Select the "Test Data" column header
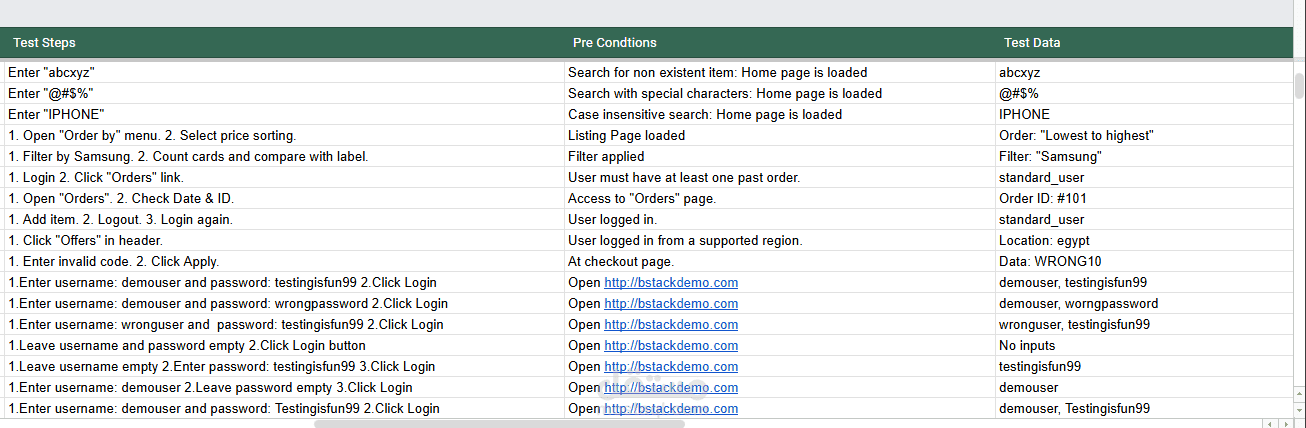The image size is (1306, 428). [1032, 42]
